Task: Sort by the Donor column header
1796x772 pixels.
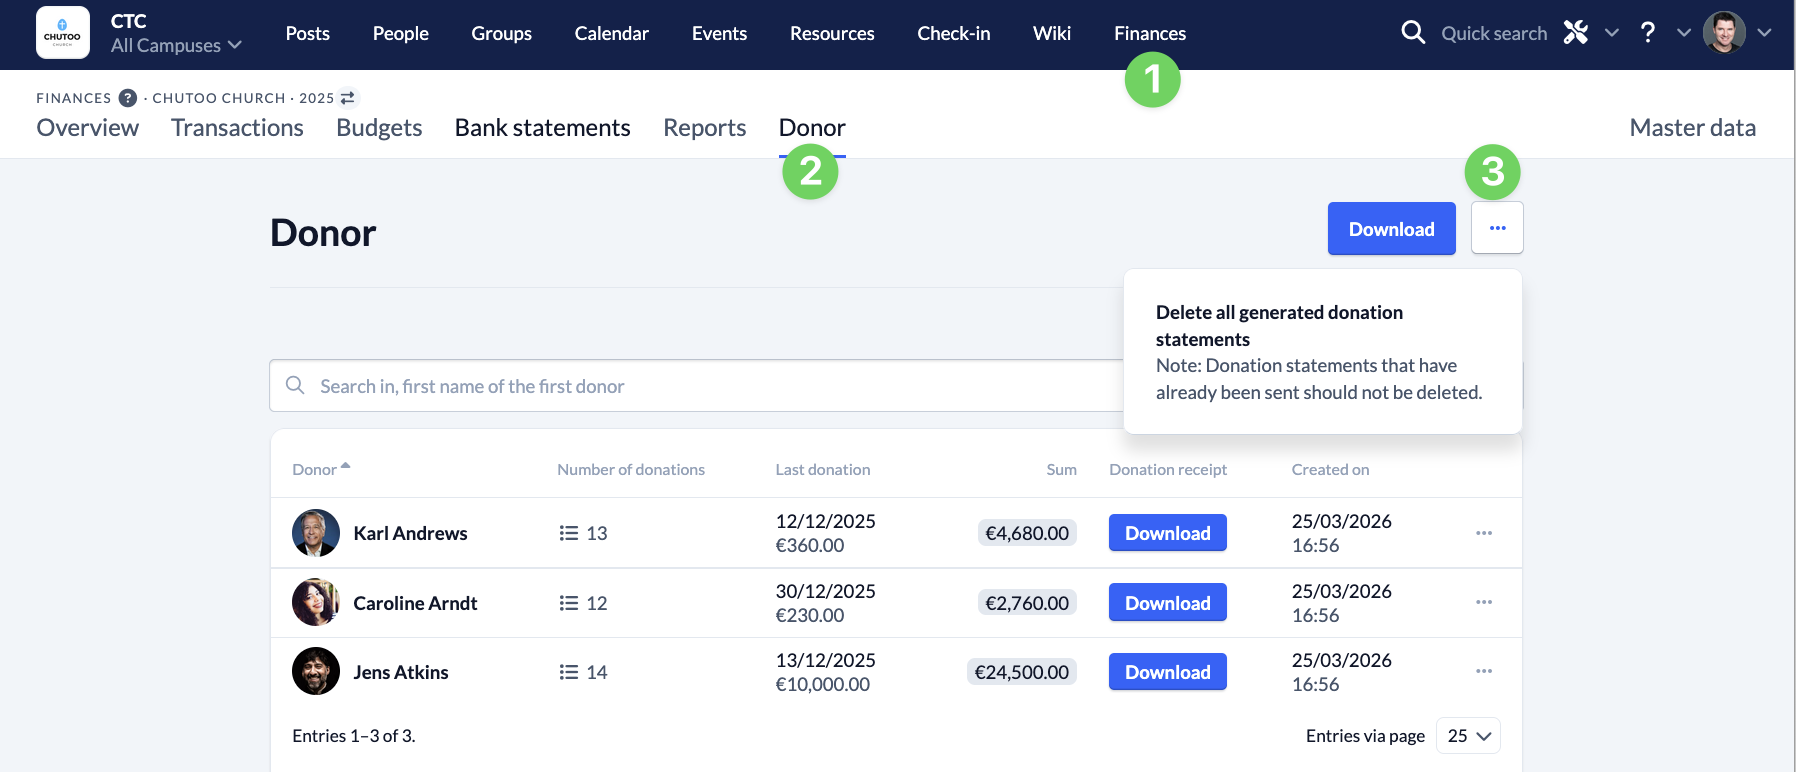Action: [321, 469]
